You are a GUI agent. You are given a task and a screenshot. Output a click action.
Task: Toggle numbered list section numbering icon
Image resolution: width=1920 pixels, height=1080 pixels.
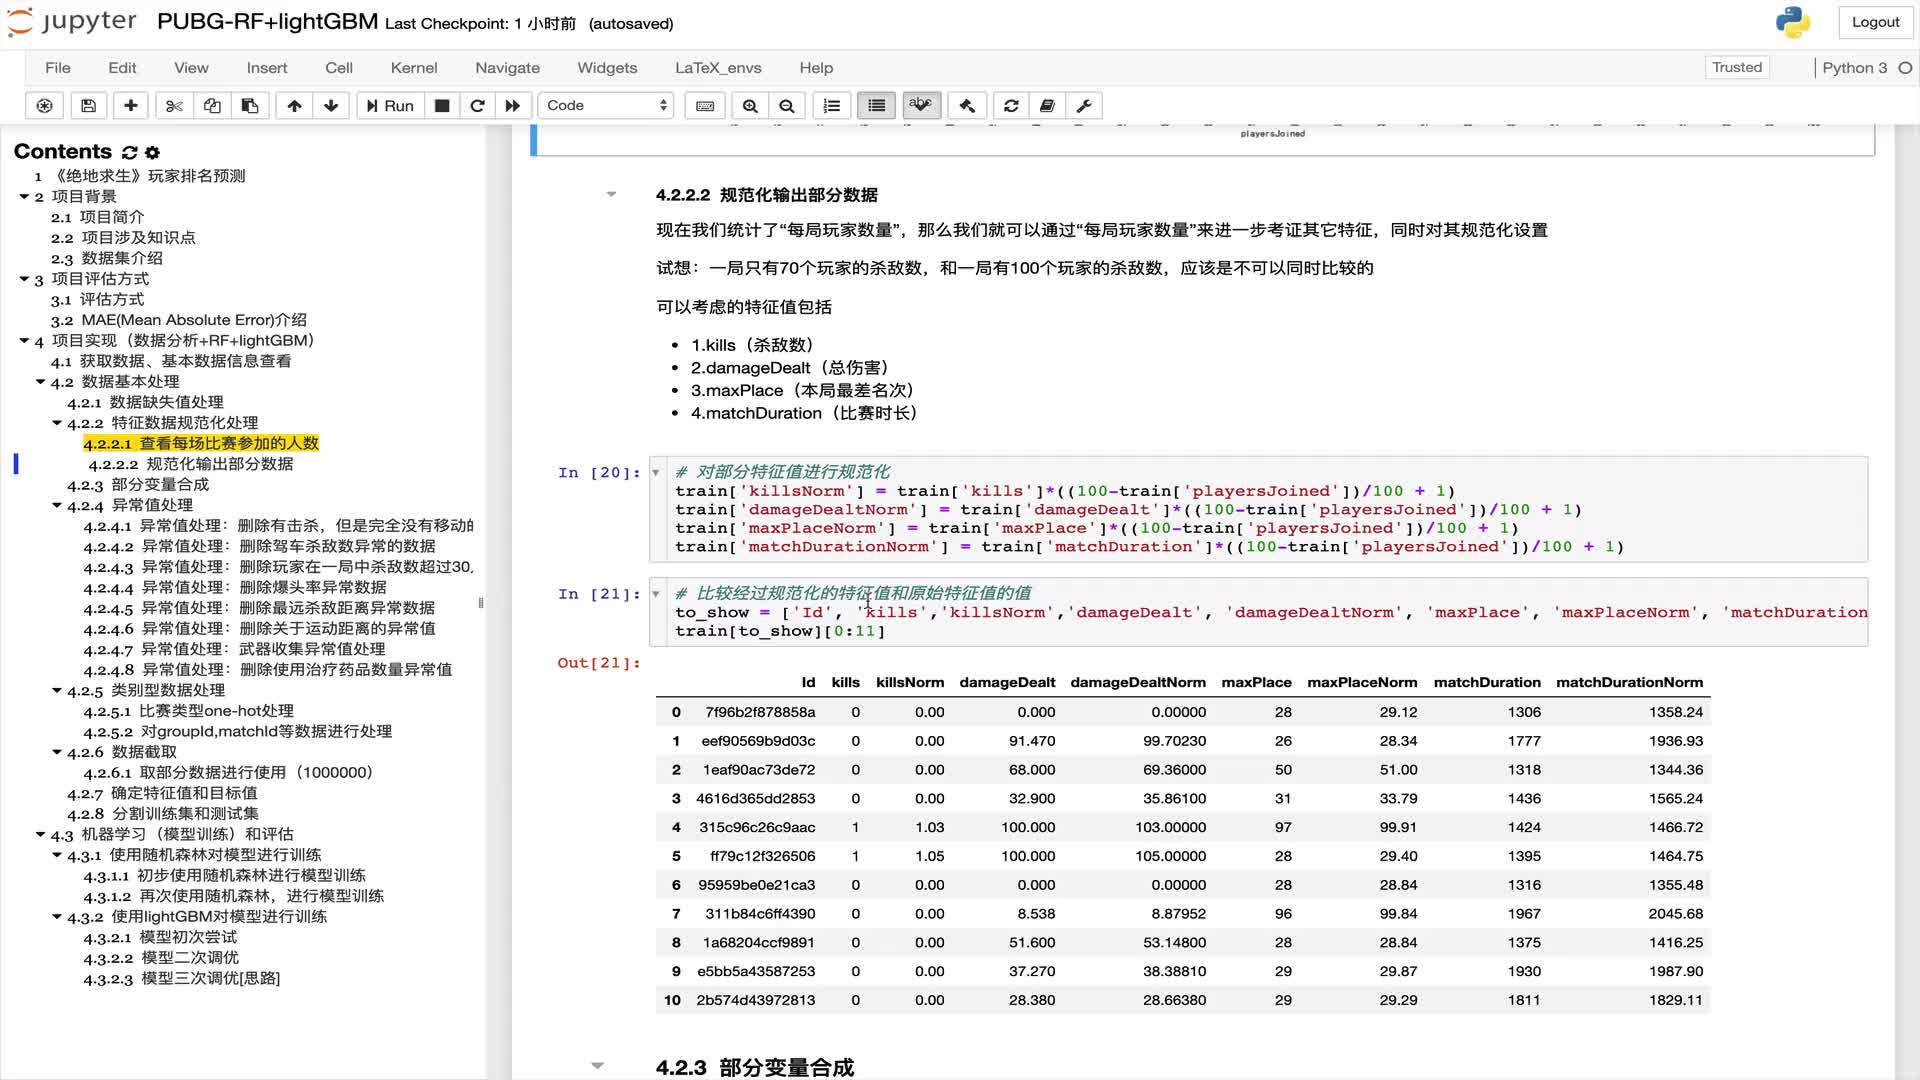pos(832,106)
